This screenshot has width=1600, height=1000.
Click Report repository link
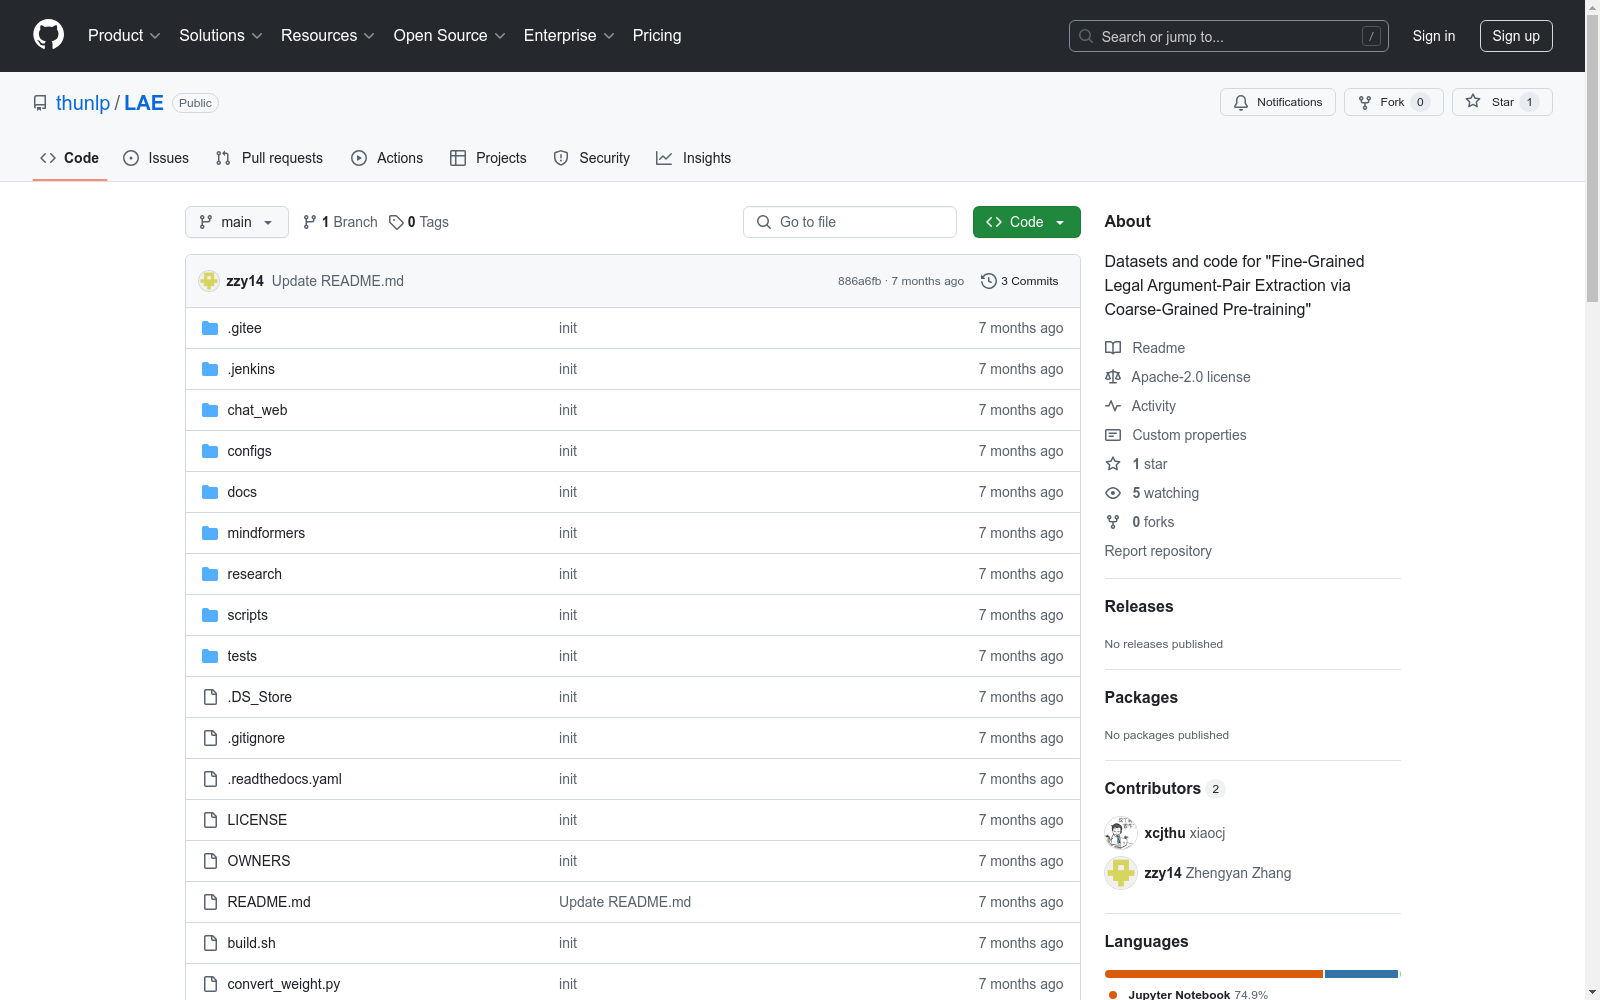tap(1158, 551)
